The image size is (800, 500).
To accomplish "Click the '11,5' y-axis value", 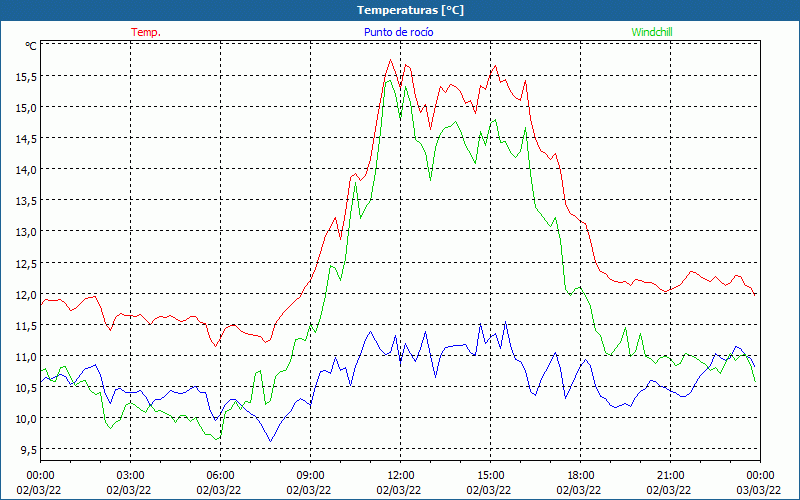I will click(x=26, y=326).
